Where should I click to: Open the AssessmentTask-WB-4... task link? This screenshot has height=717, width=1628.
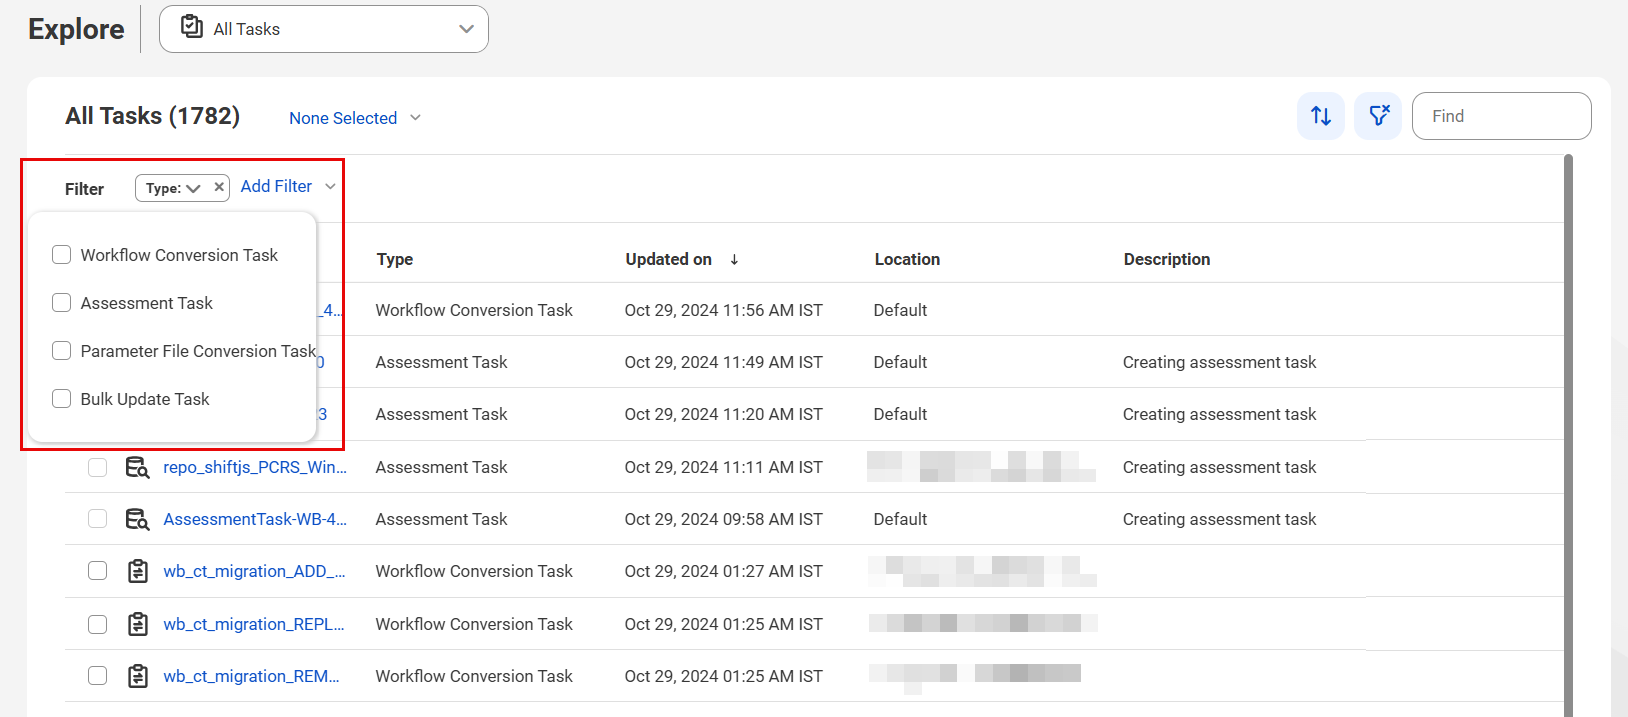coord(255,519)
